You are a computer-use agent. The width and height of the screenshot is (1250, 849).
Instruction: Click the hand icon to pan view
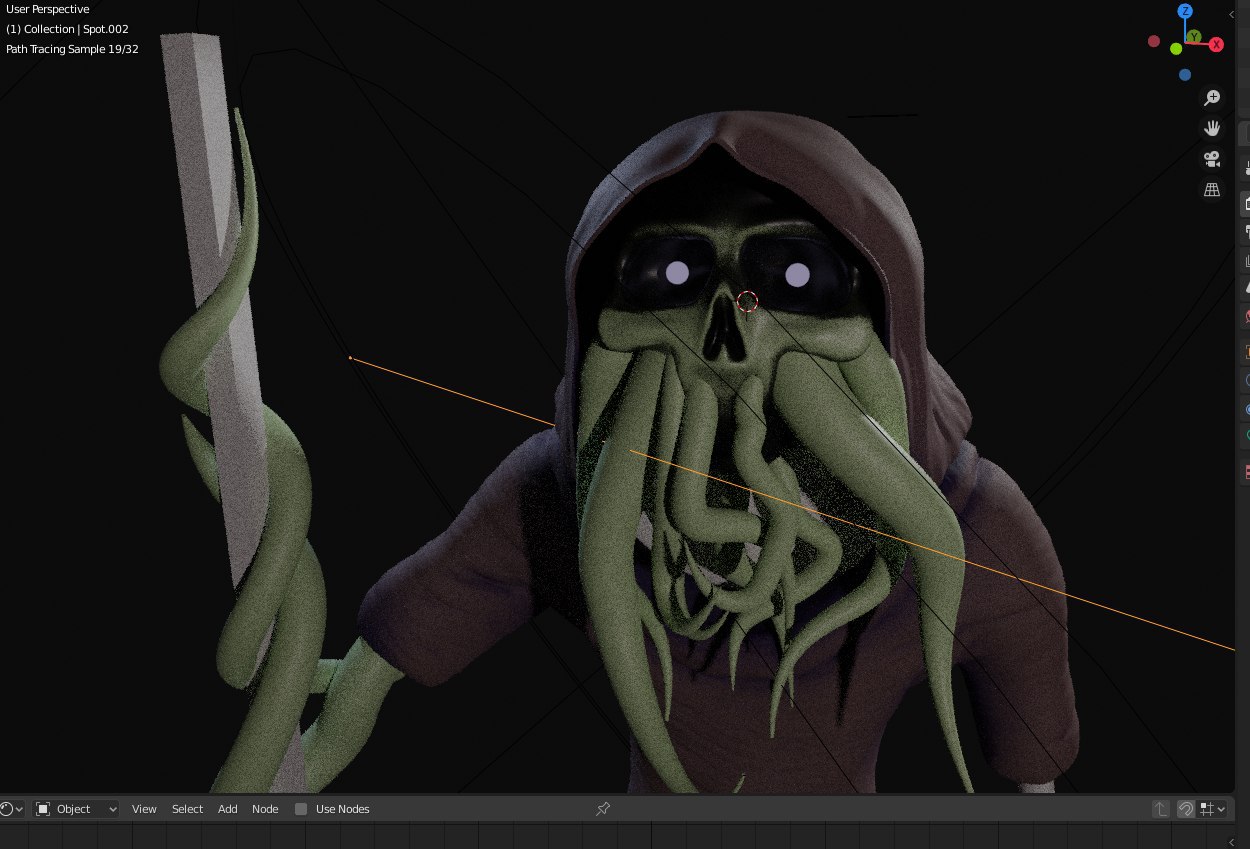click(x=1212, y=128)
